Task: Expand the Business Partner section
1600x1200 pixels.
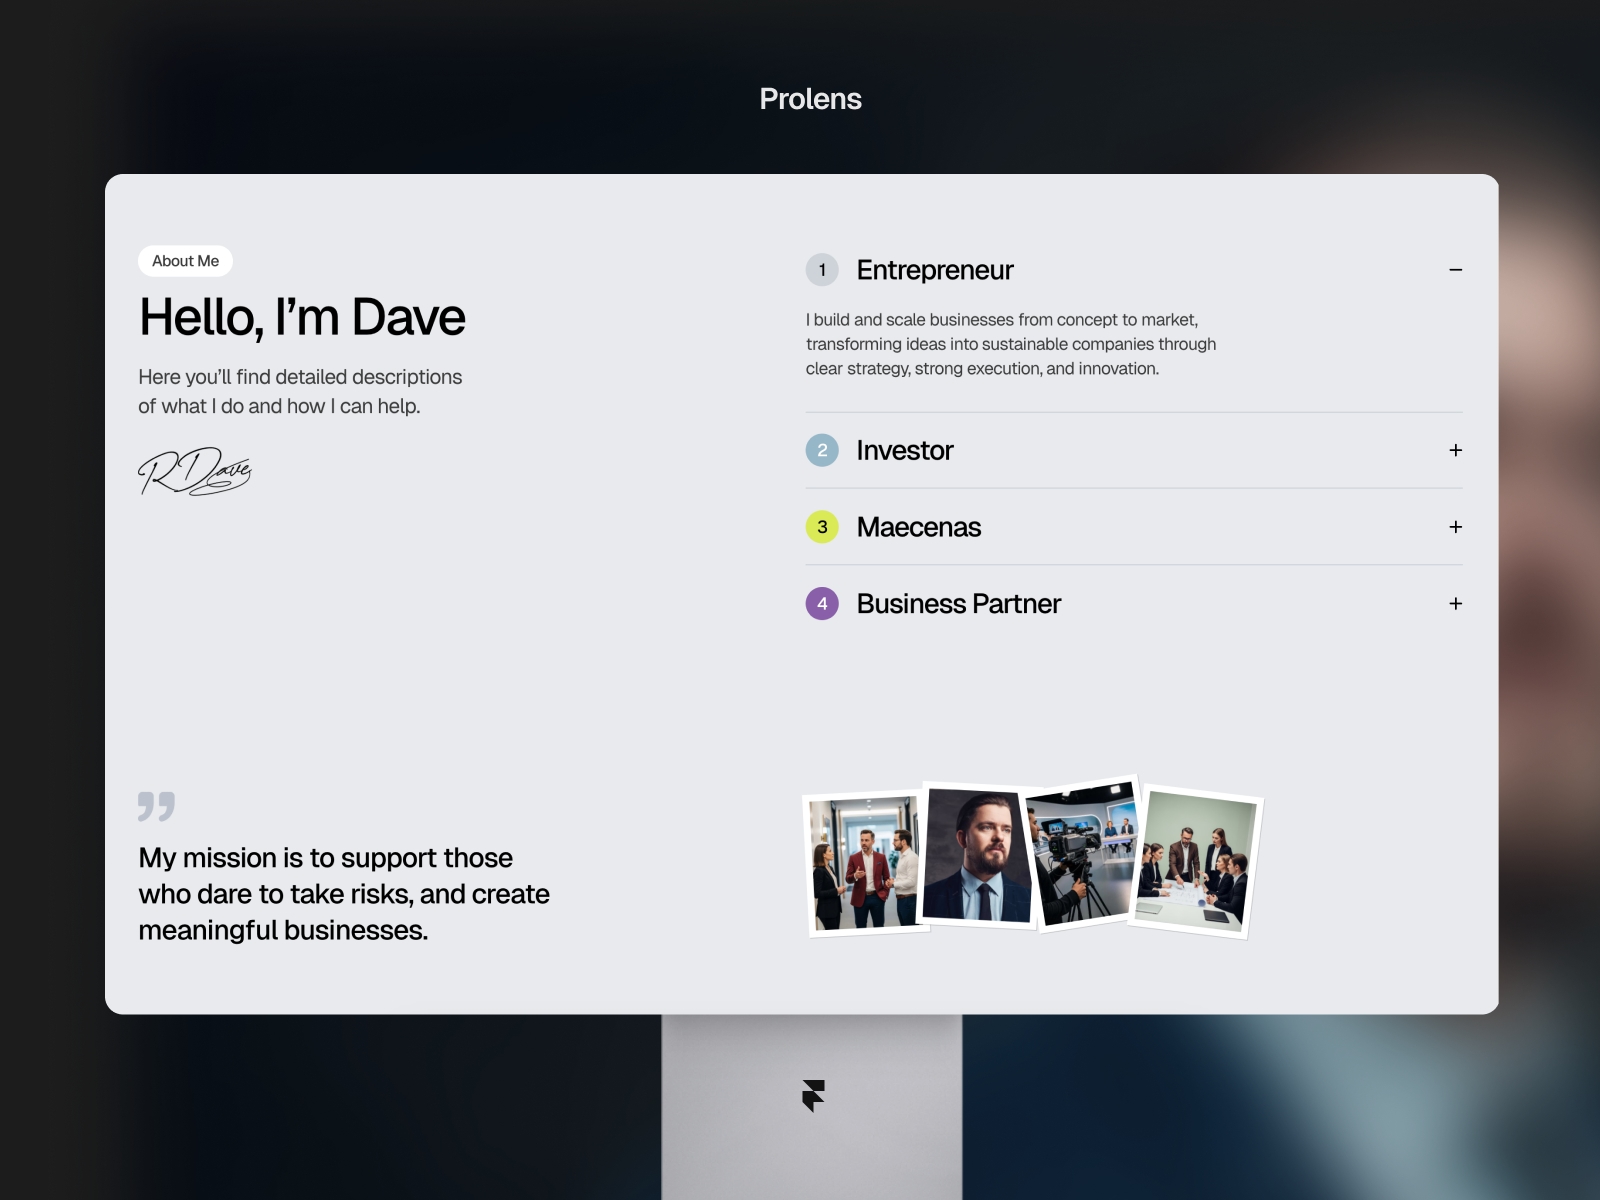Action: tap(1456, 604)
